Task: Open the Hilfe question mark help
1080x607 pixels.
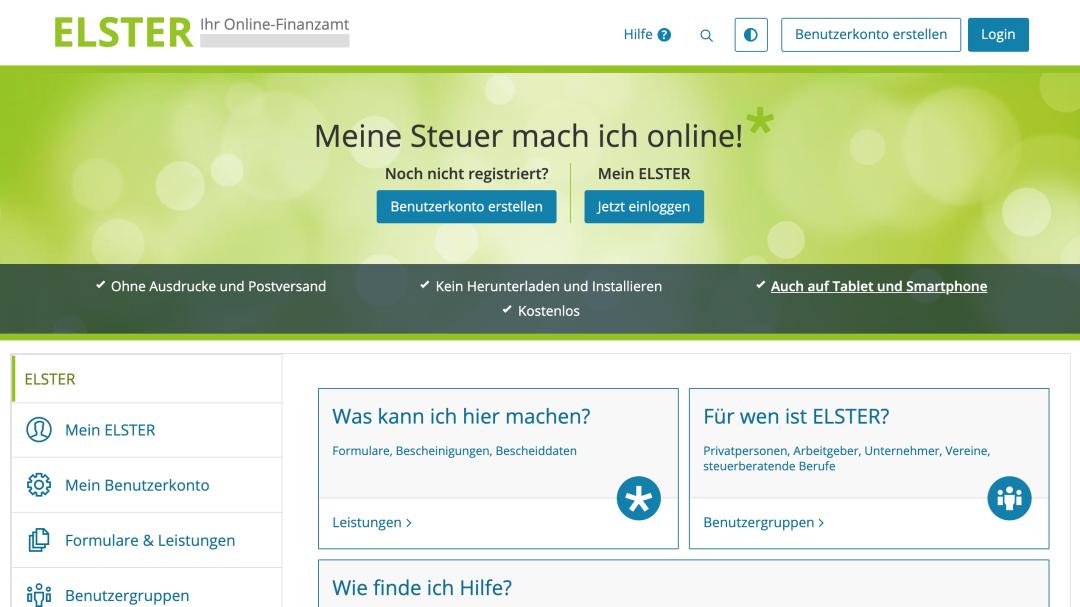Action: point(664,34)
